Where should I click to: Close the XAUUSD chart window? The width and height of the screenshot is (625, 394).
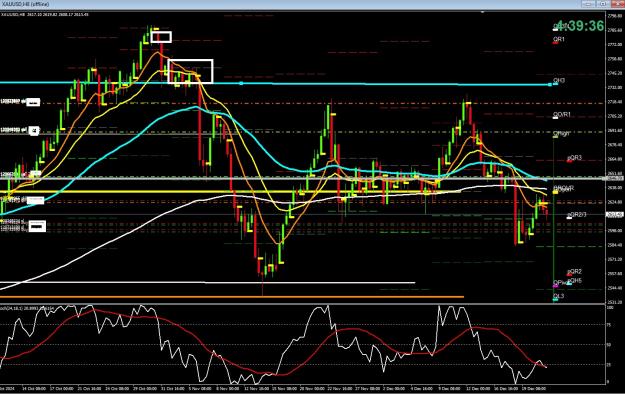point(617,4)
